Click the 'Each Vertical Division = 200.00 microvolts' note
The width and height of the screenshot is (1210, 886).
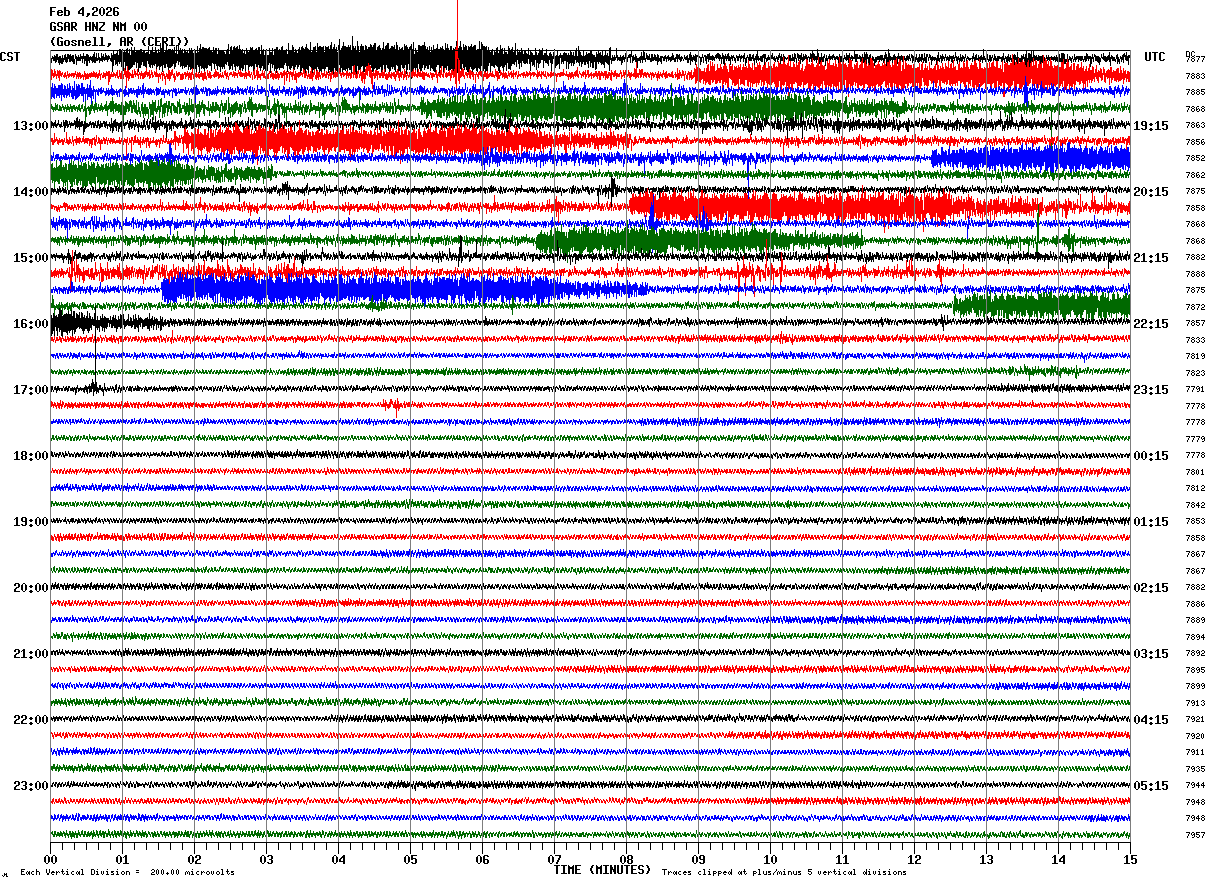tap(127, 873)
